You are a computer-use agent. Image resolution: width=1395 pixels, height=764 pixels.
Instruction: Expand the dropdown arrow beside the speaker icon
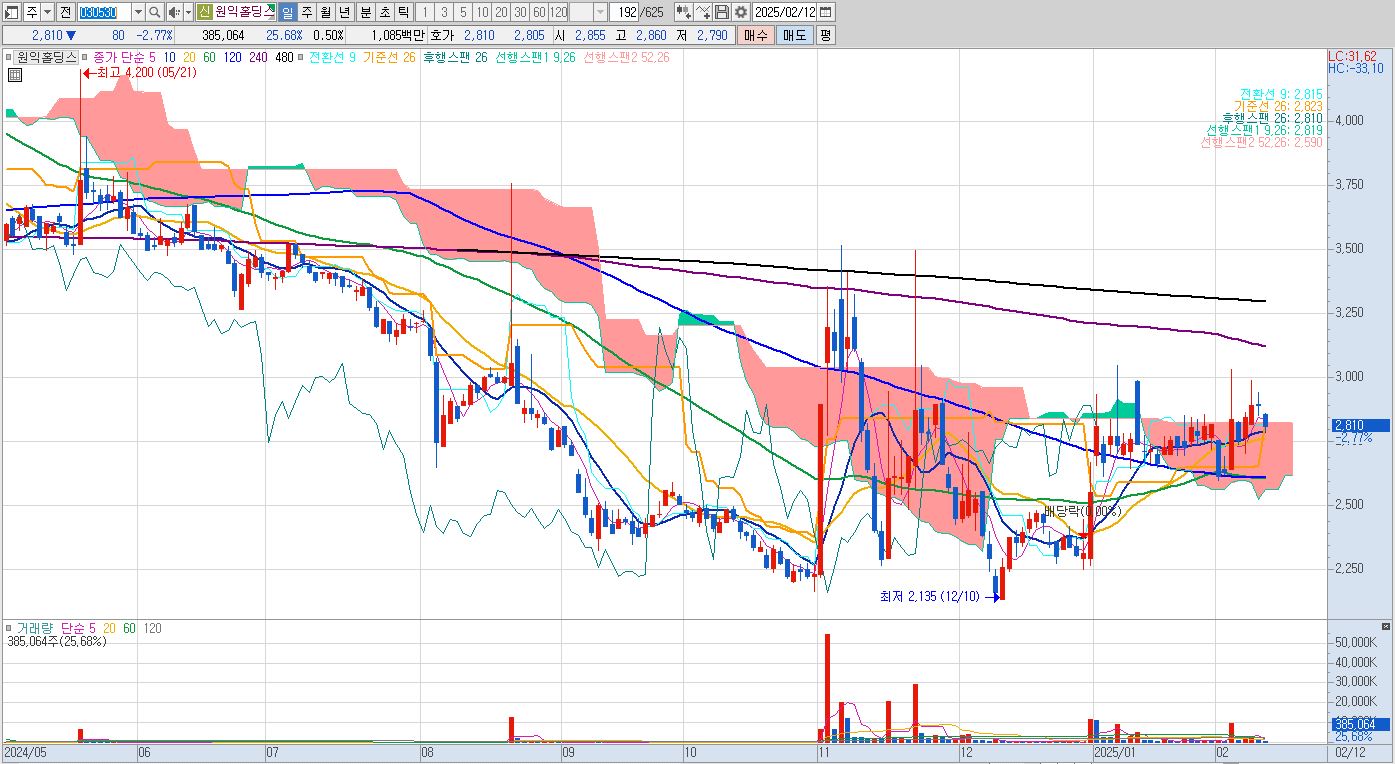coord(188,12)
